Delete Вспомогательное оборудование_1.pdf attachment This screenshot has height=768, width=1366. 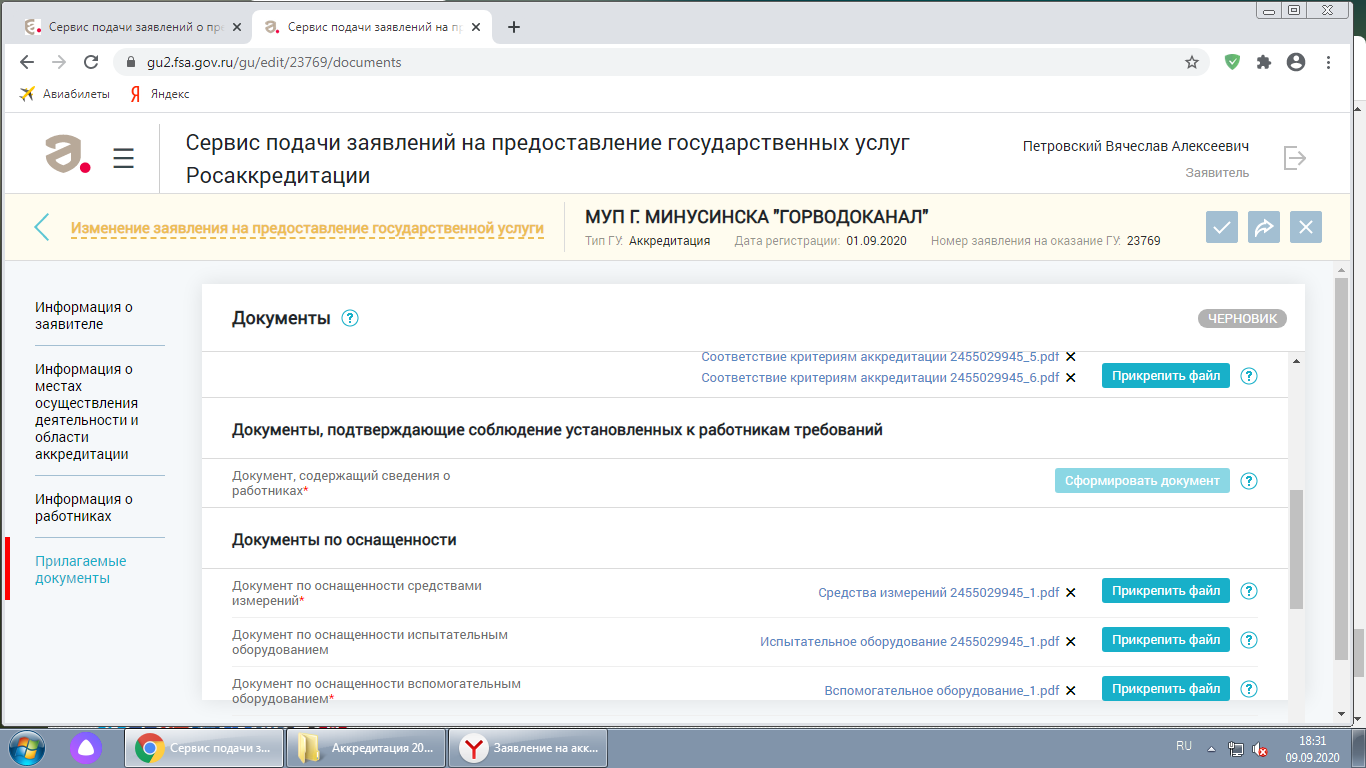click(1071, 690)
